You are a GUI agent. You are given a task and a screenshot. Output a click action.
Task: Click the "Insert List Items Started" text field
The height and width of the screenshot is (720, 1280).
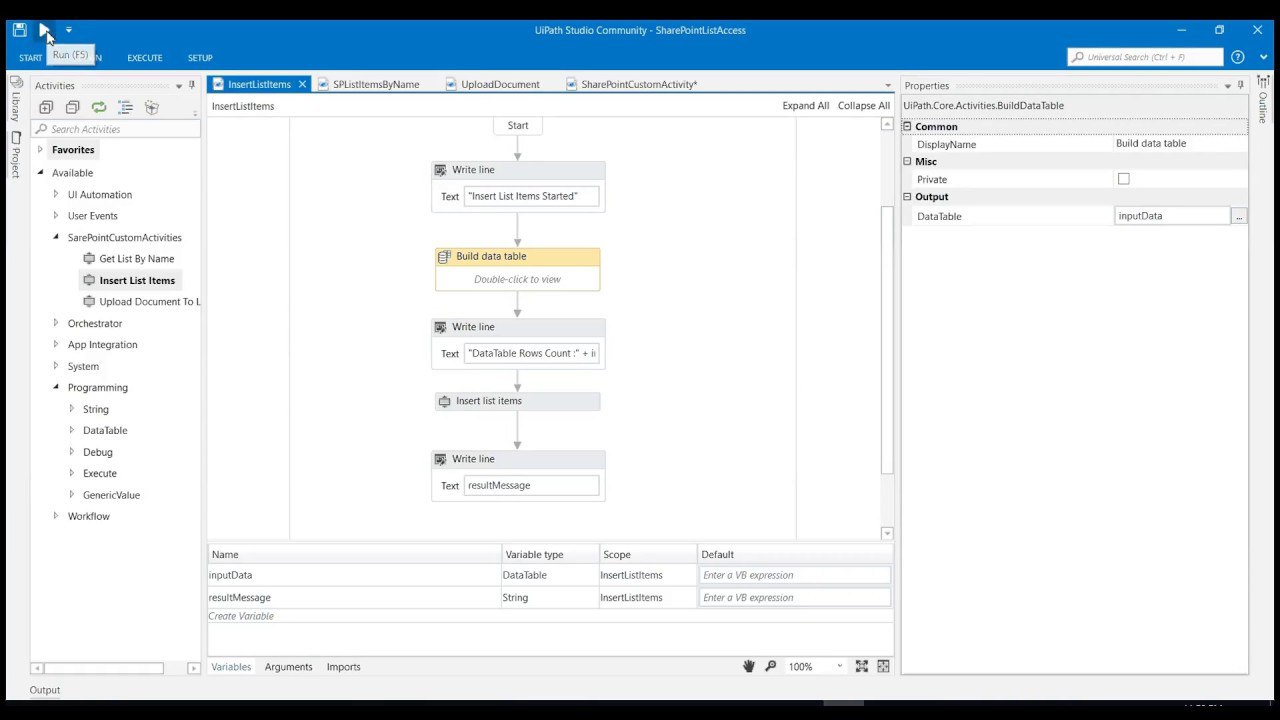[x=532, y=197]
